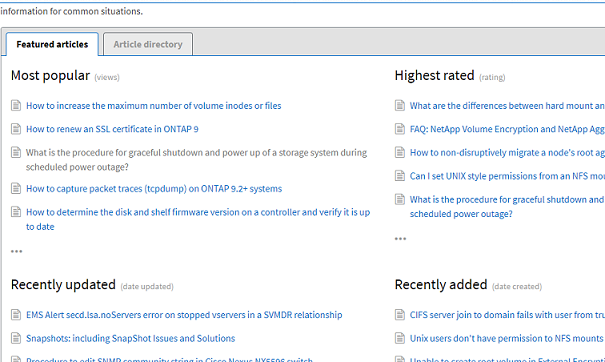The width and height of the screenshot is (605, 362).
Task: Expand more Highest rated articles via ellipsis
Action: click(x=401, y=239)
